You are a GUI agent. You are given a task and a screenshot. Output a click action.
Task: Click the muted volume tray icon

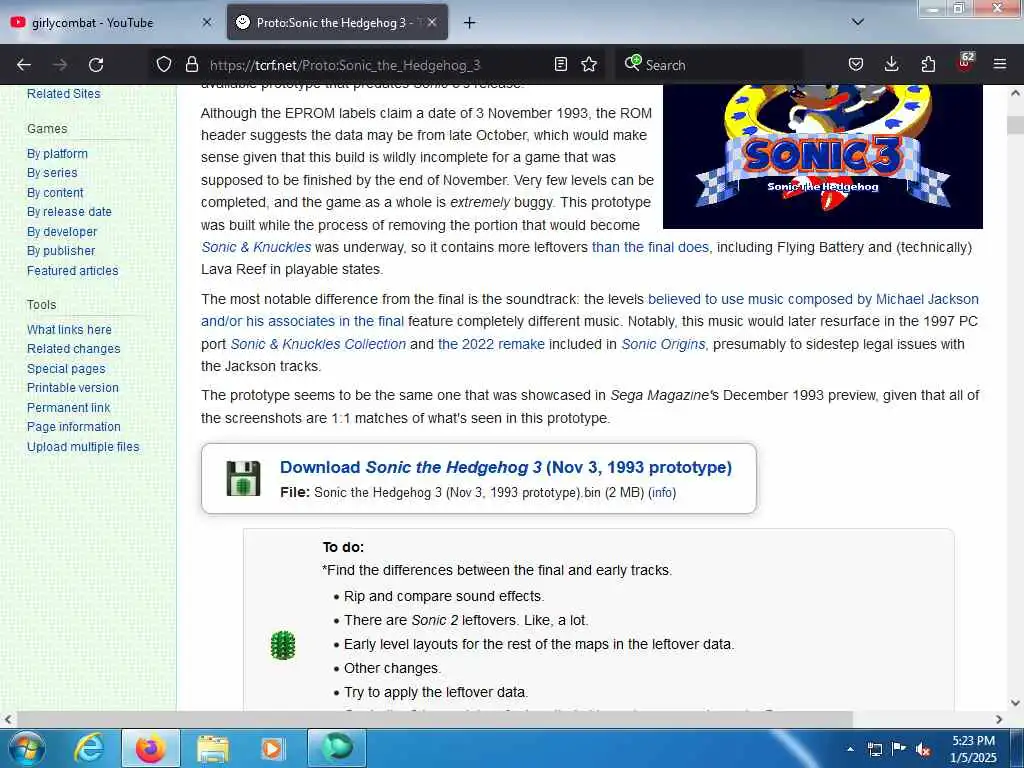(923, 750)
